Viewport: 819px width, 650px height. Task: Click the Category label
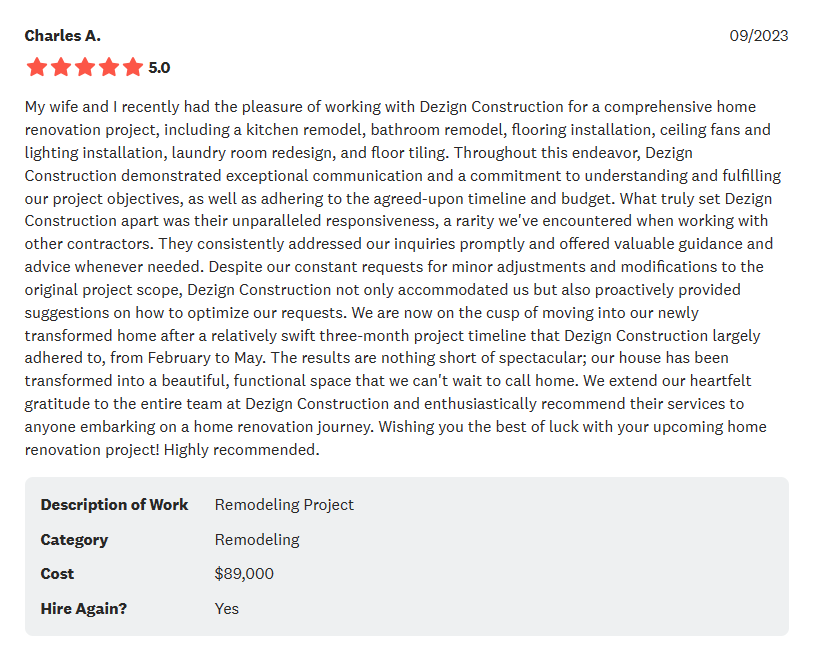pyautogui.click(x=74, y=540)
